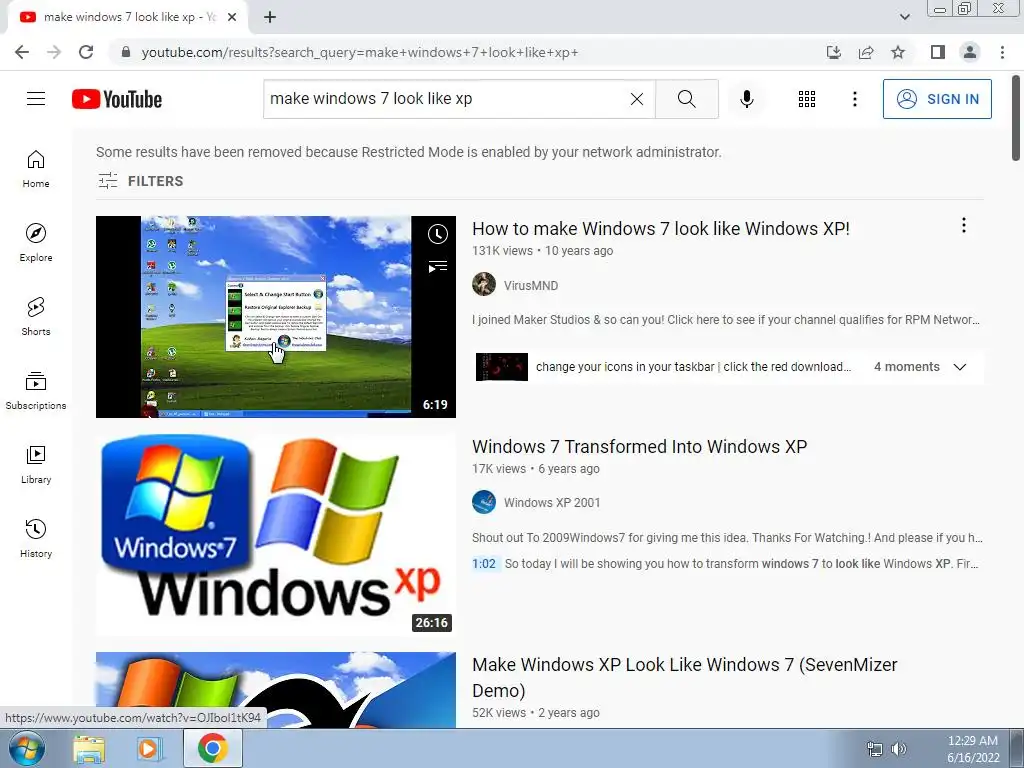
Task: Play the Windows XP logo thumbnail showing 26:16
Action: (276, 535)
